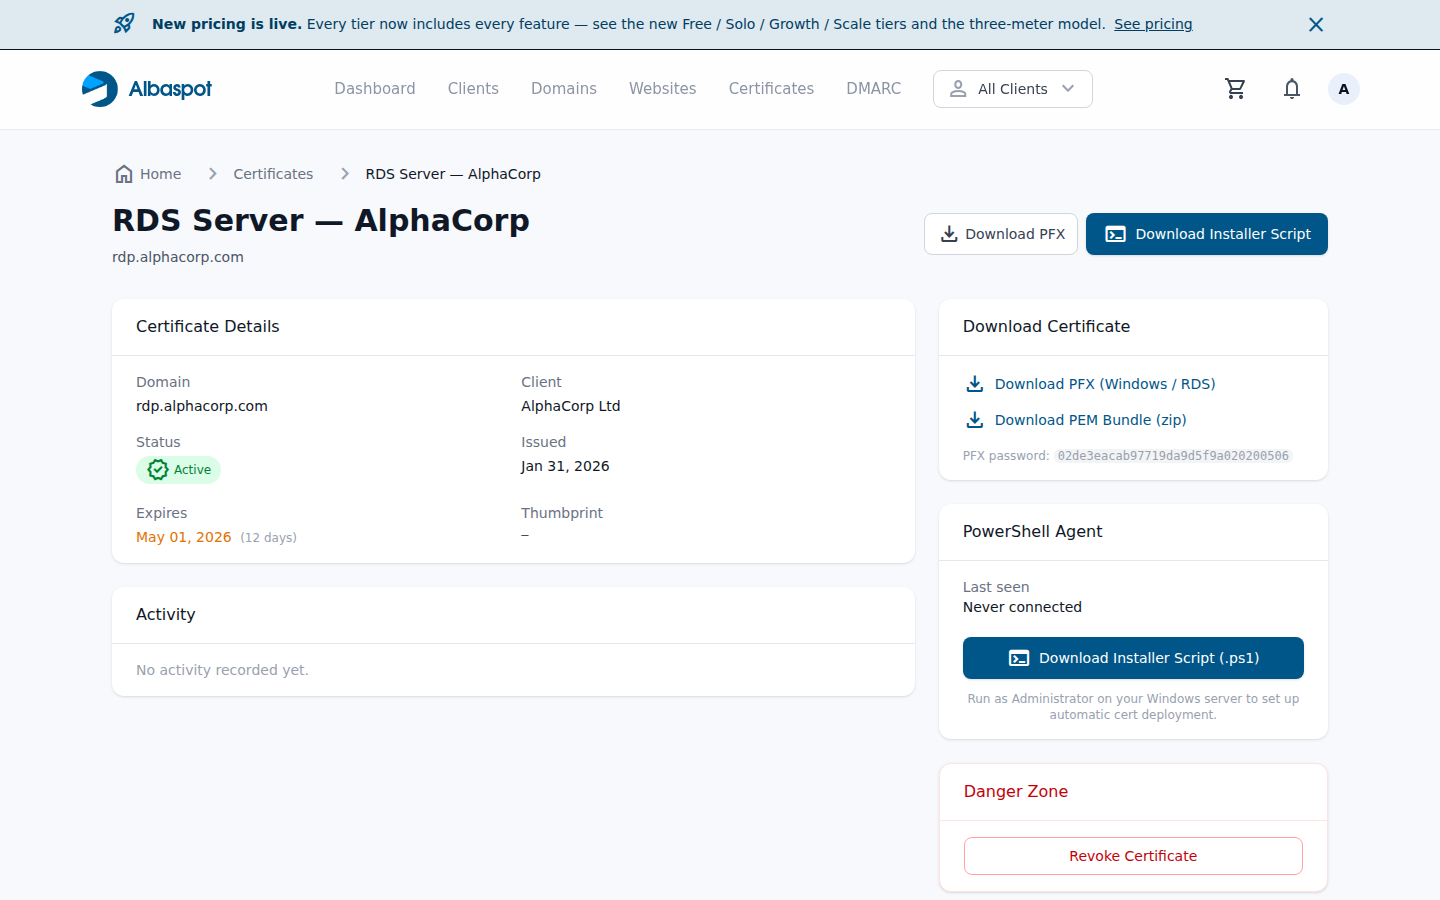Expand the All Clients dropdown
The width and height of the screenshot is (1440, 900).
coord(1013,89)
